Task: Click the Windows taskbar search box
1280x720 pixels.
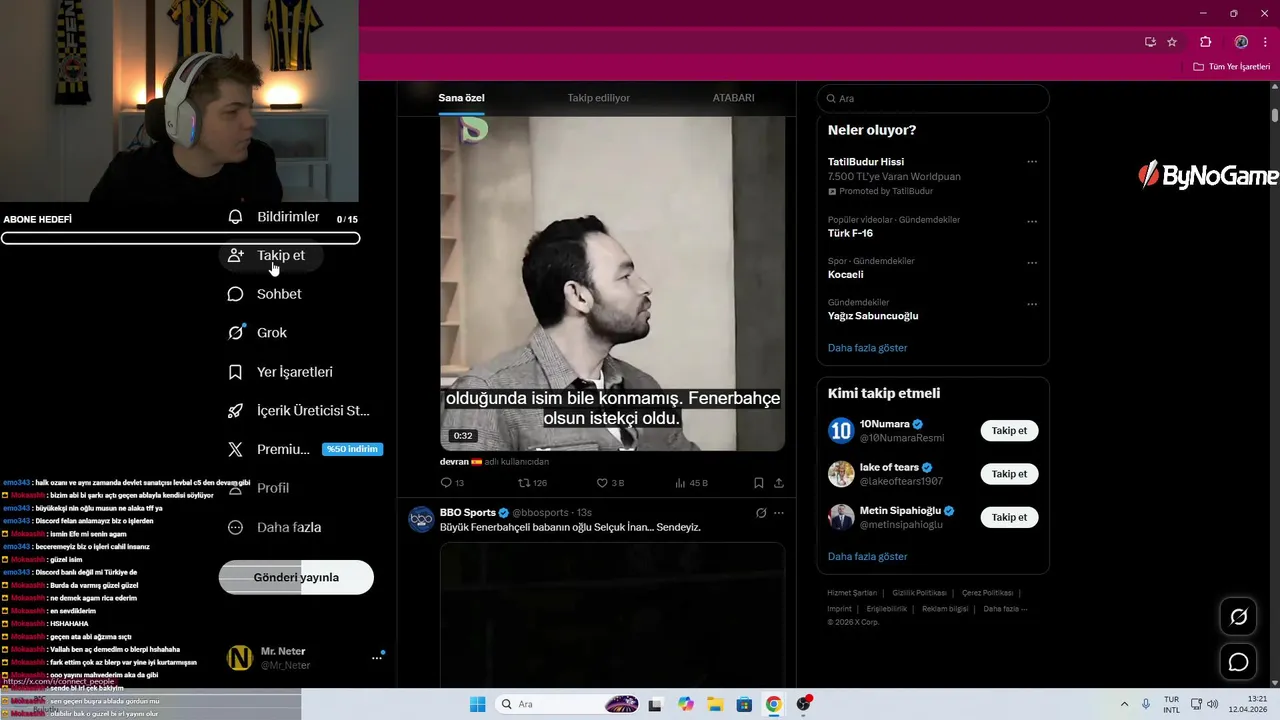Action: tap(566, 704)
